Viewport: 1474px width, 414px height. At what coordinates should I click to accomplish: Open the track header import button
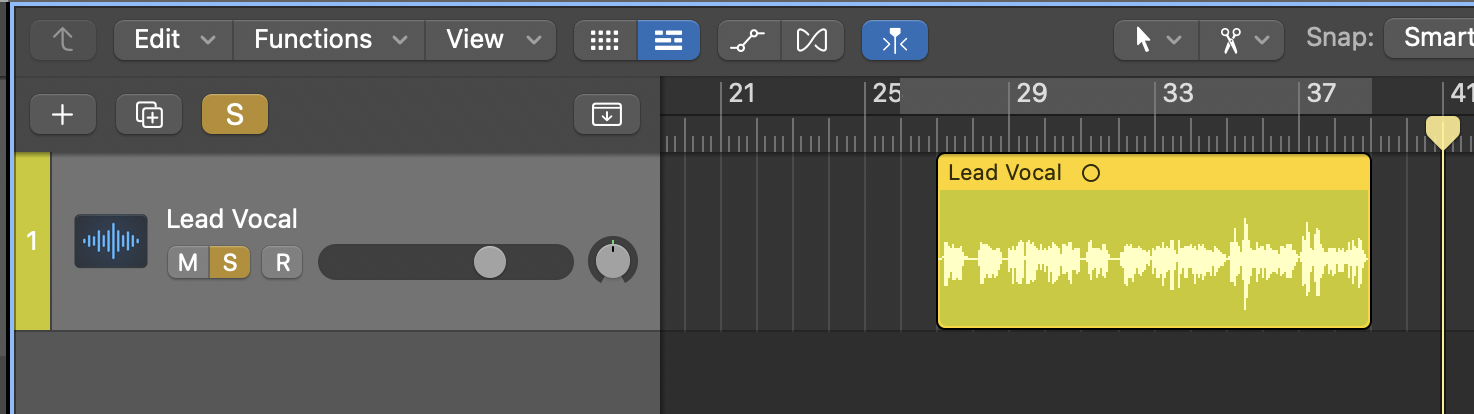(x=606, y=114)
